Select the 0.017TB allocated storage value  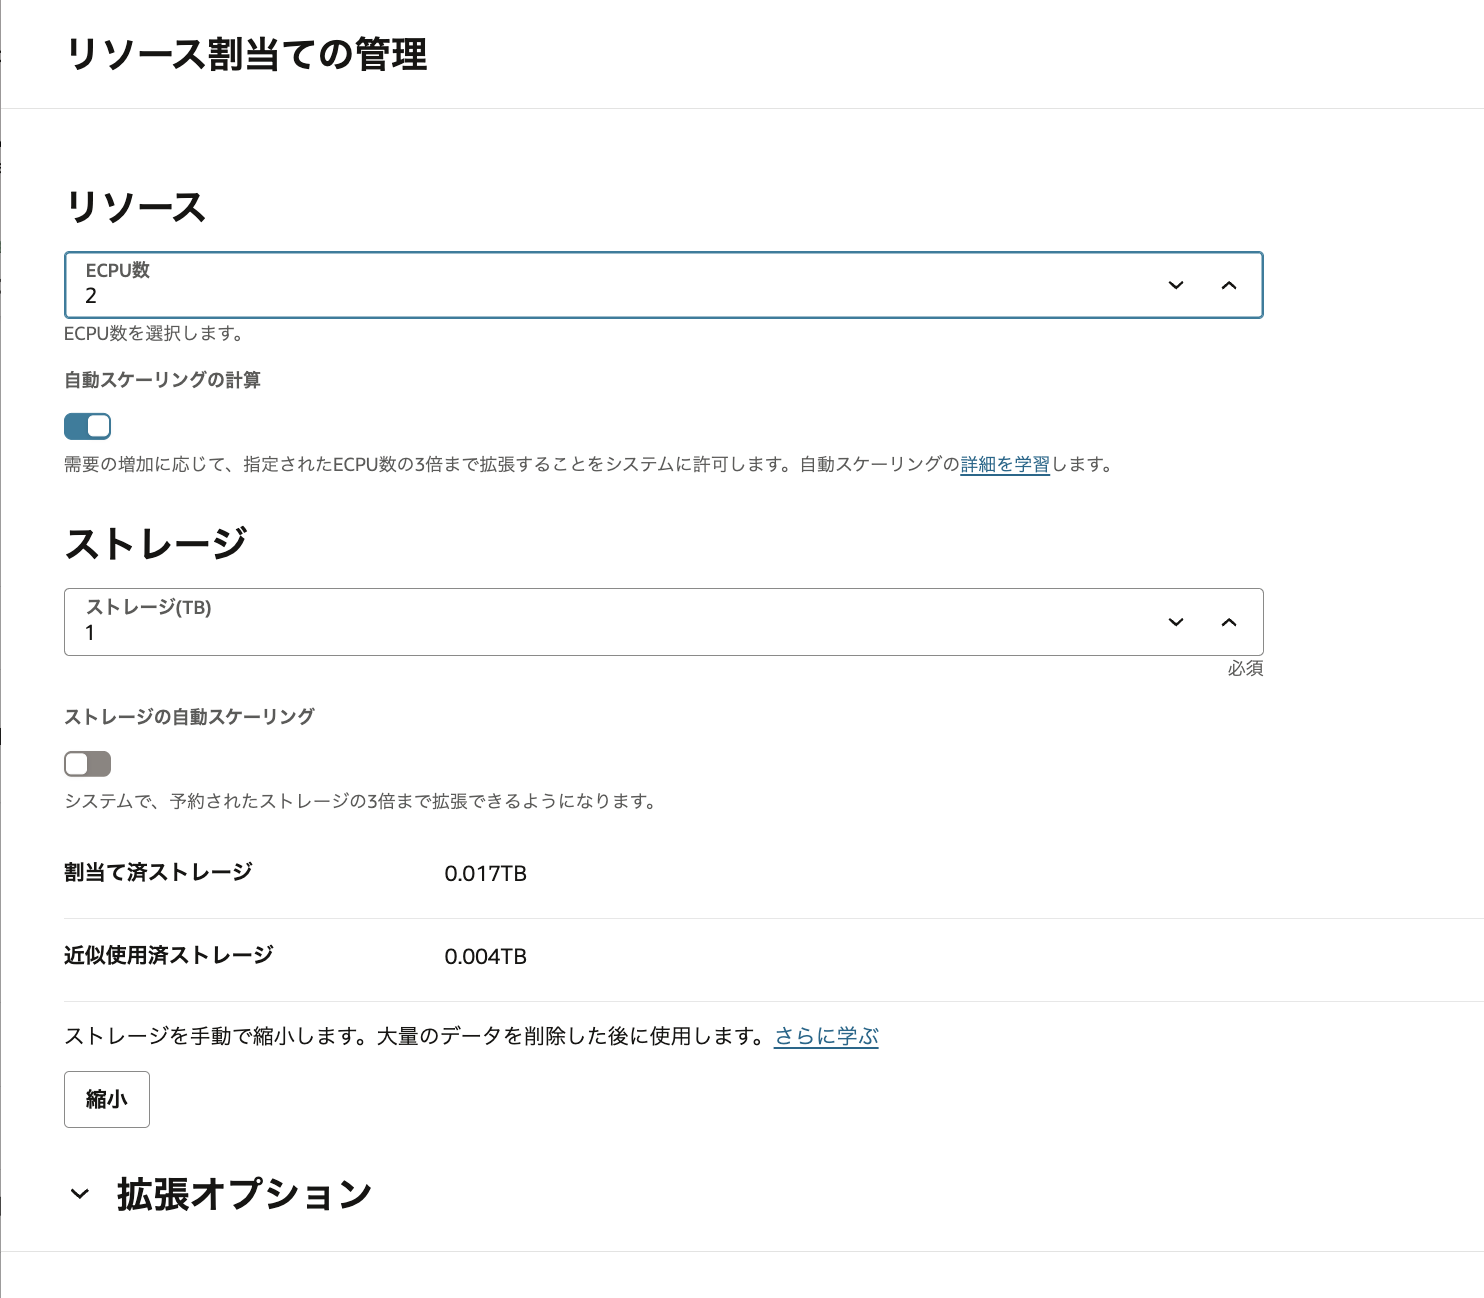[485, 873]
